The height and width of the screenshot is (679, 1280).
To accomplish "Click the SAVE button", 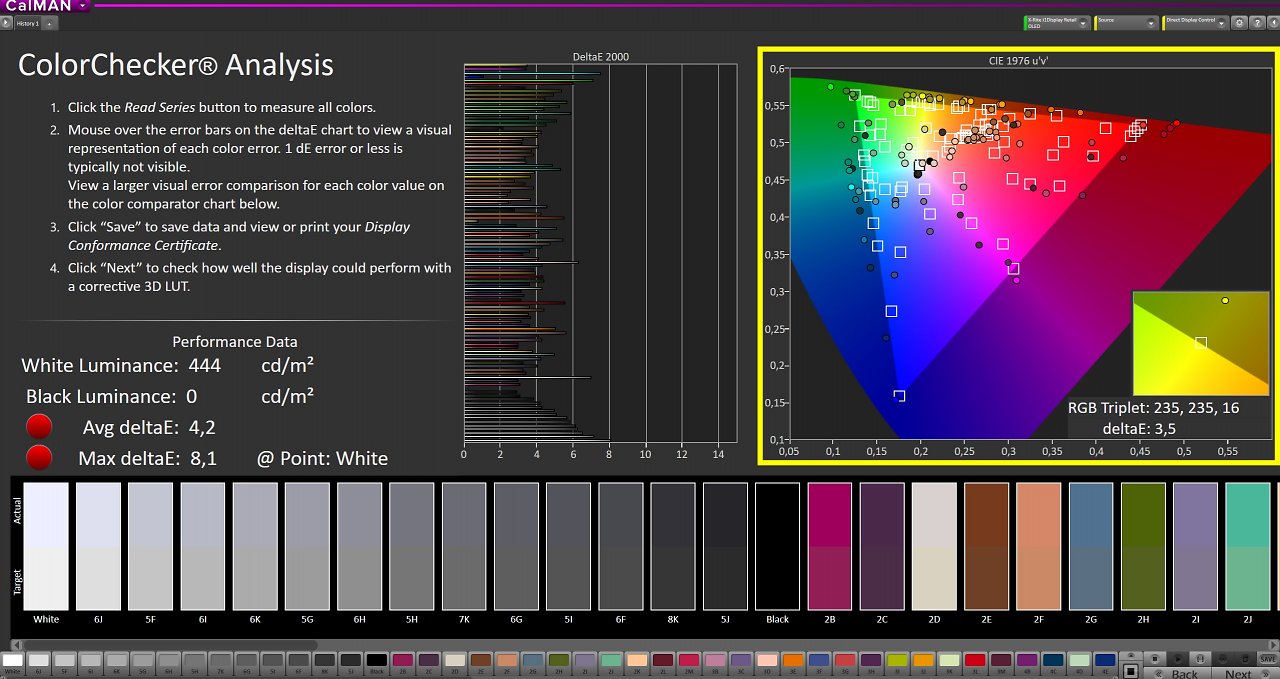I will tap(1267, 659).
